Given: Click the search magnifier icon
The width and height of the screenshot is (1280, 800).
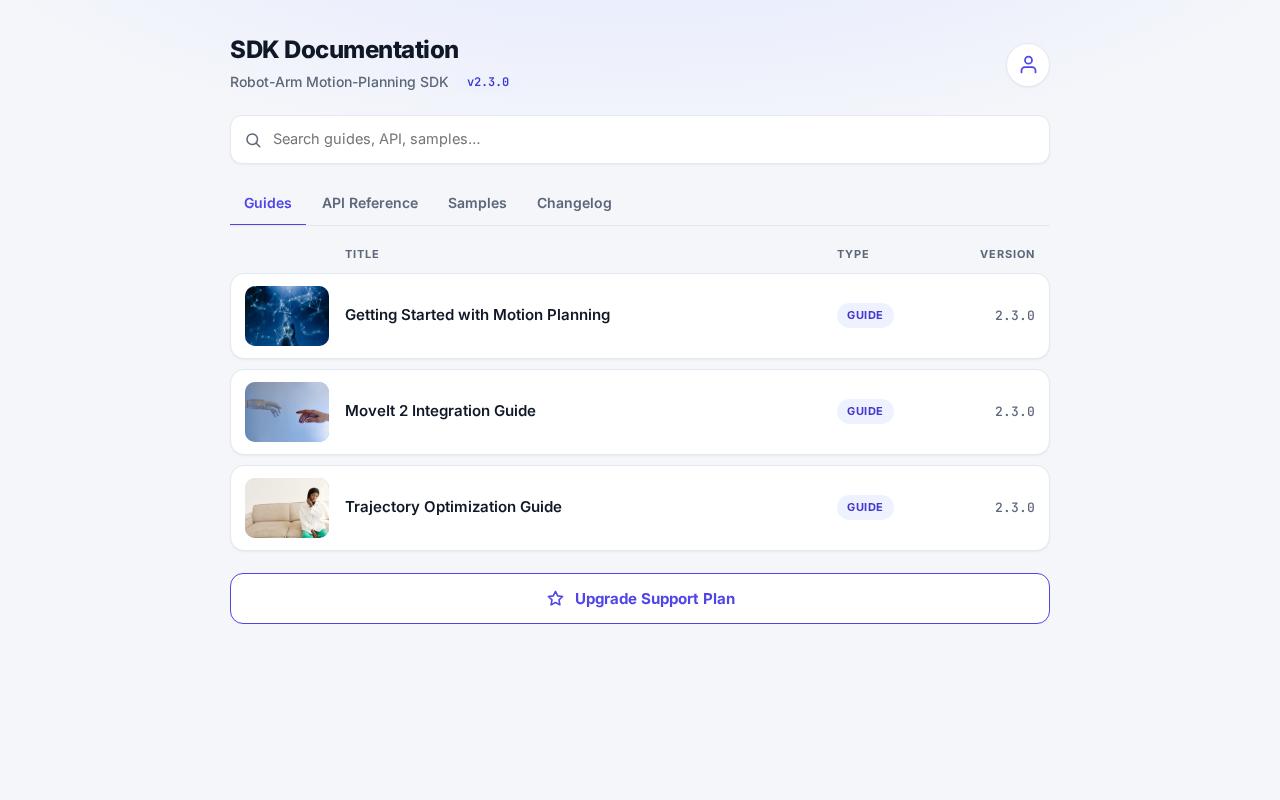Looking at the screenshot, I should [x=254, y=140].
